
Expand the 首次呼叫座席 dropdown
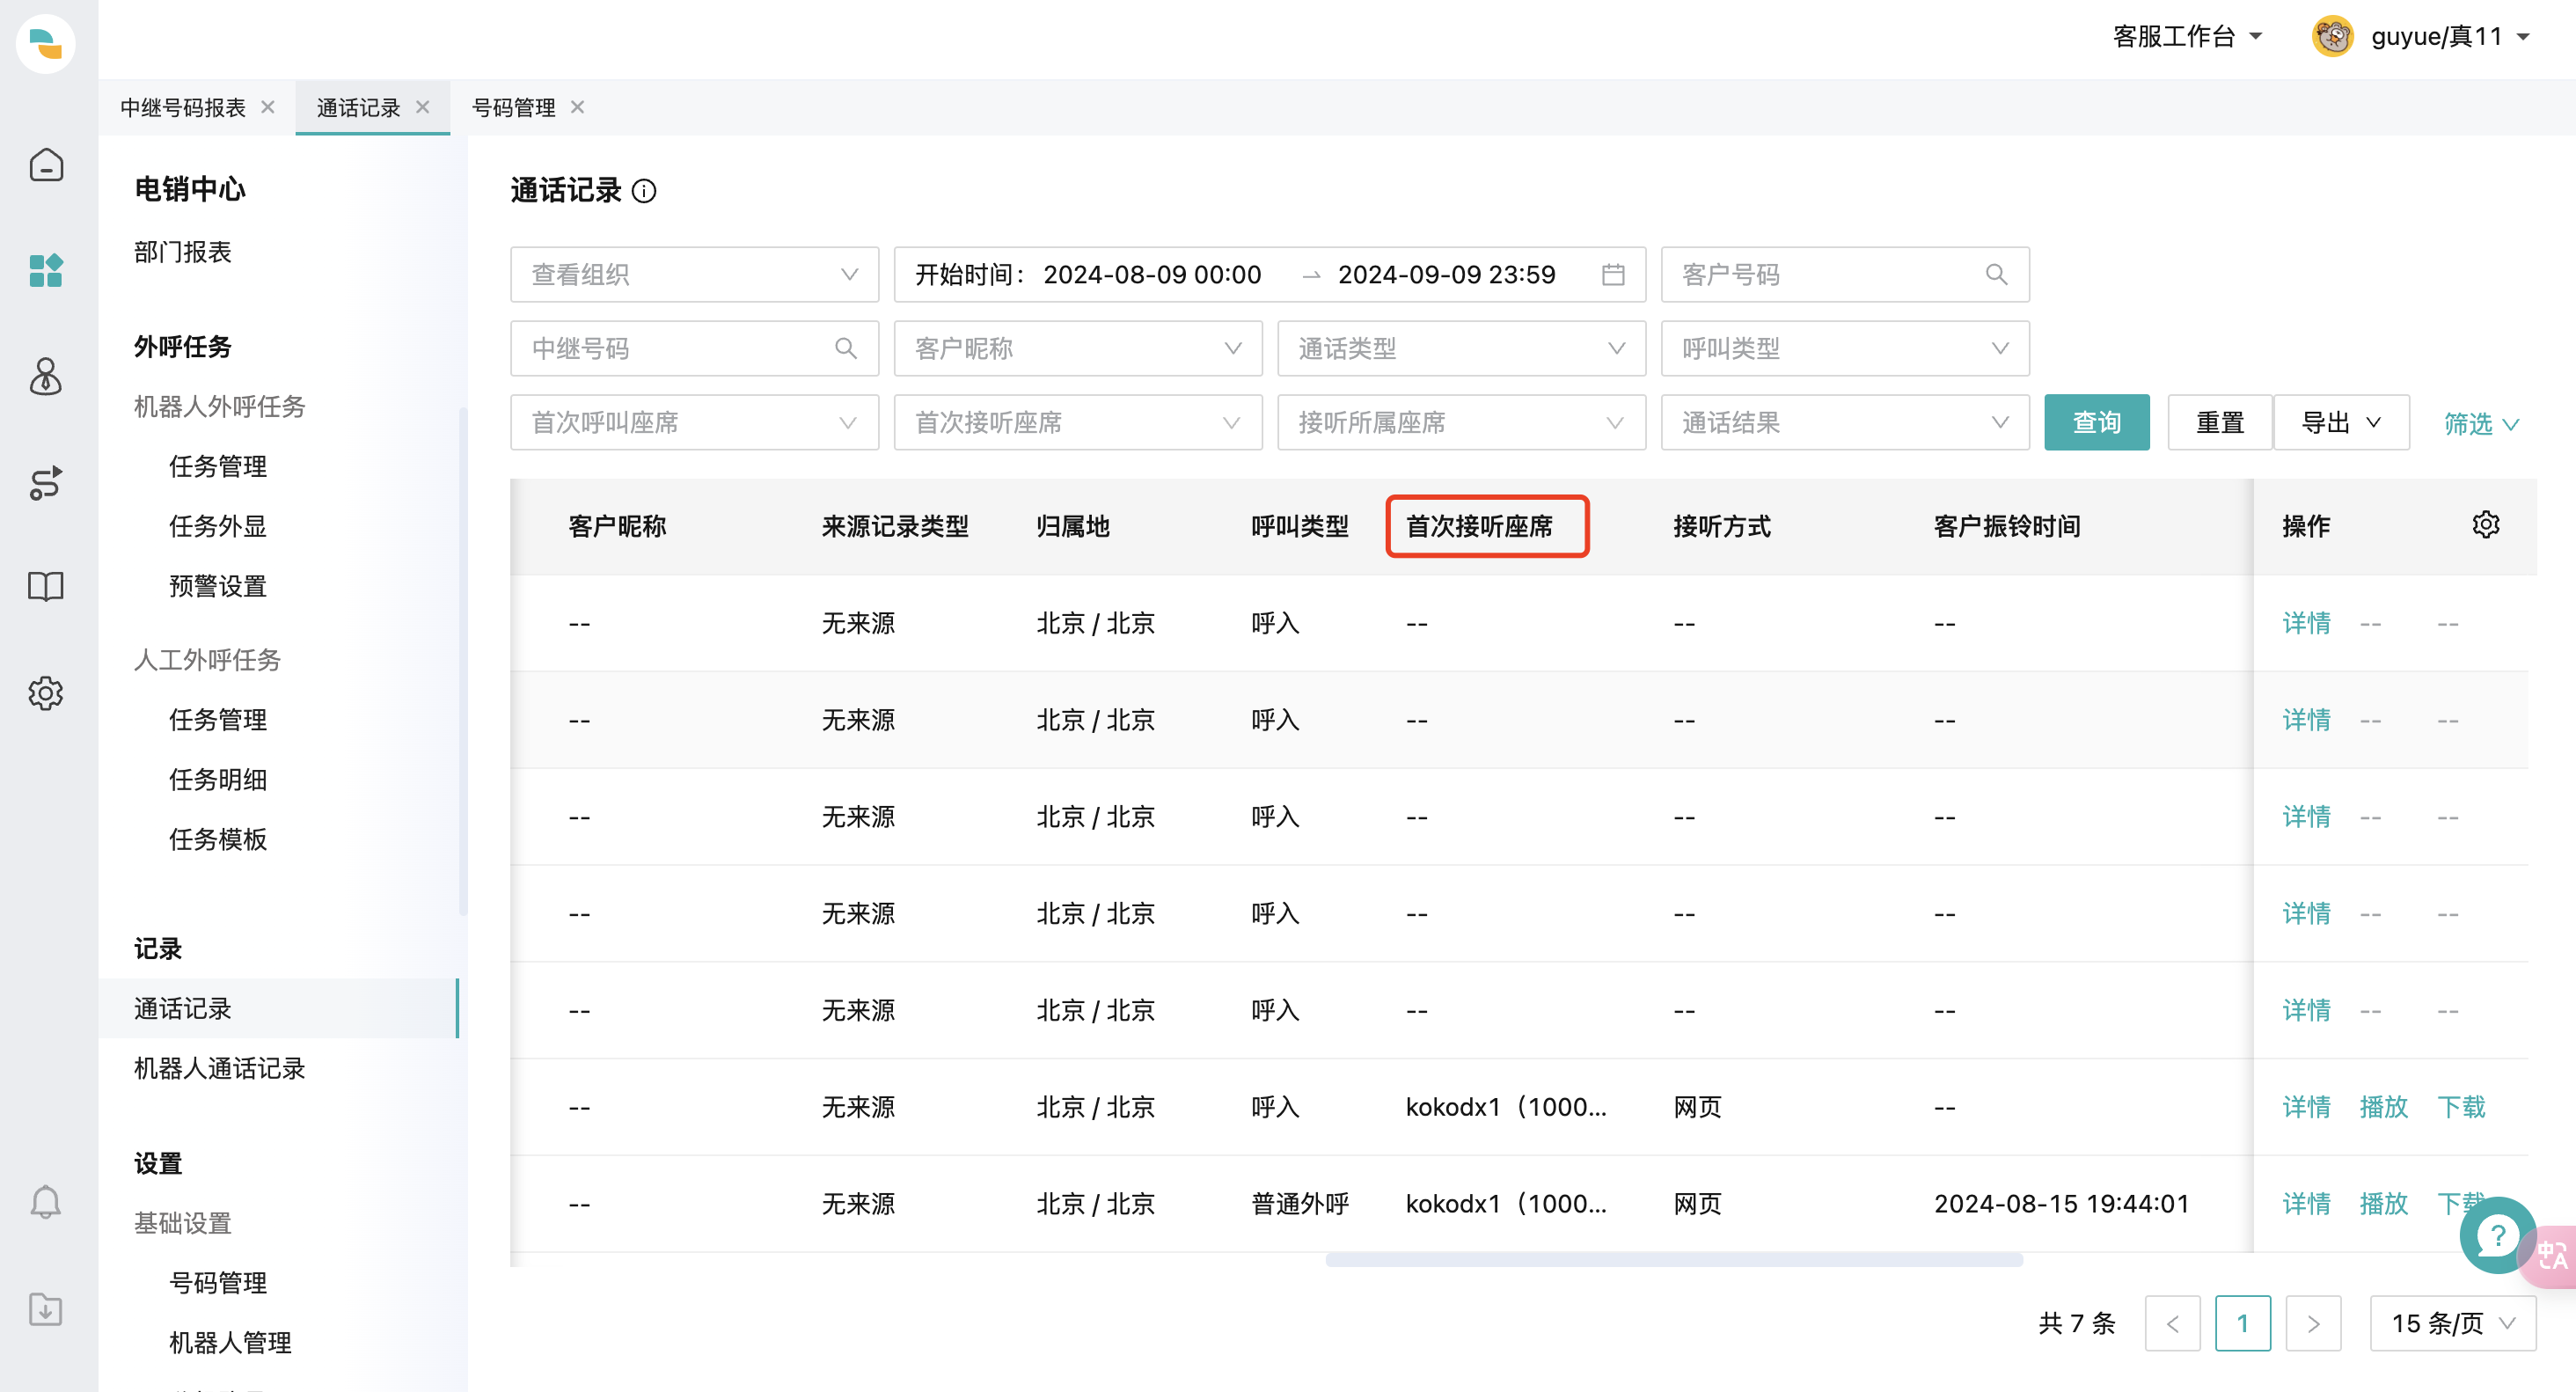click(x=694, y=423)
